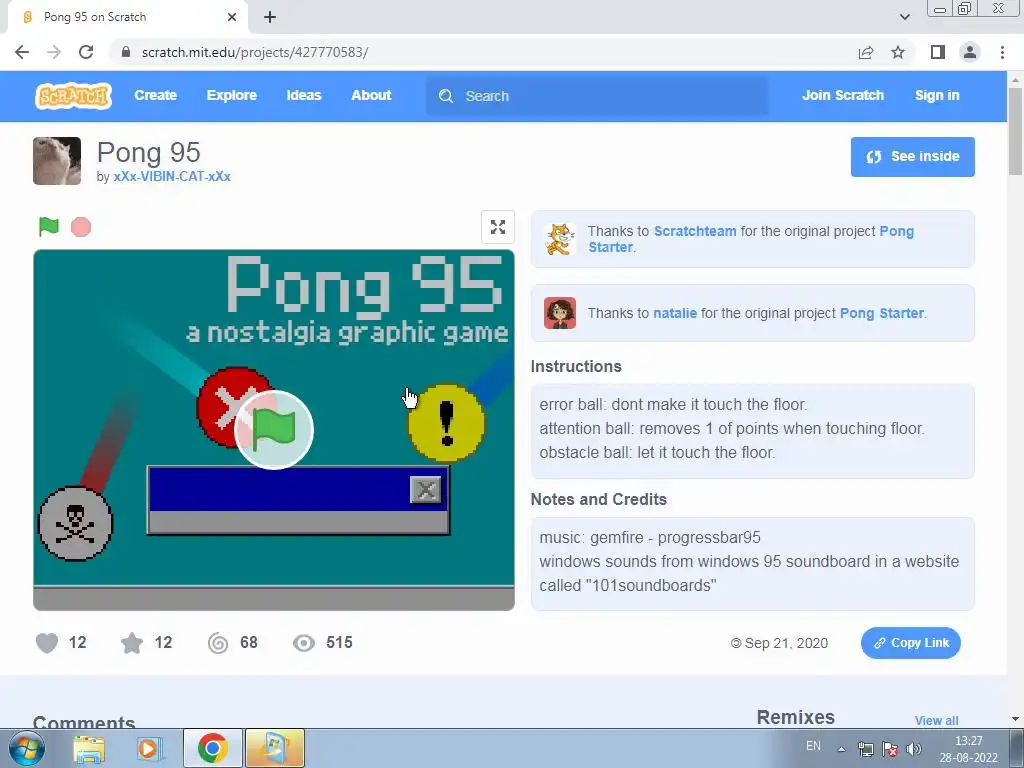1024x768 pixels.
Task: Click the Scratch logo
Action: 73,95
